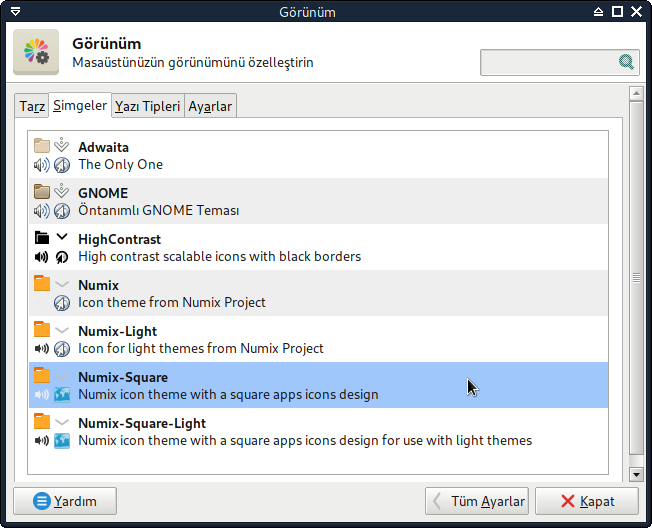Click 'The Only One' description

tap(121, 165)
